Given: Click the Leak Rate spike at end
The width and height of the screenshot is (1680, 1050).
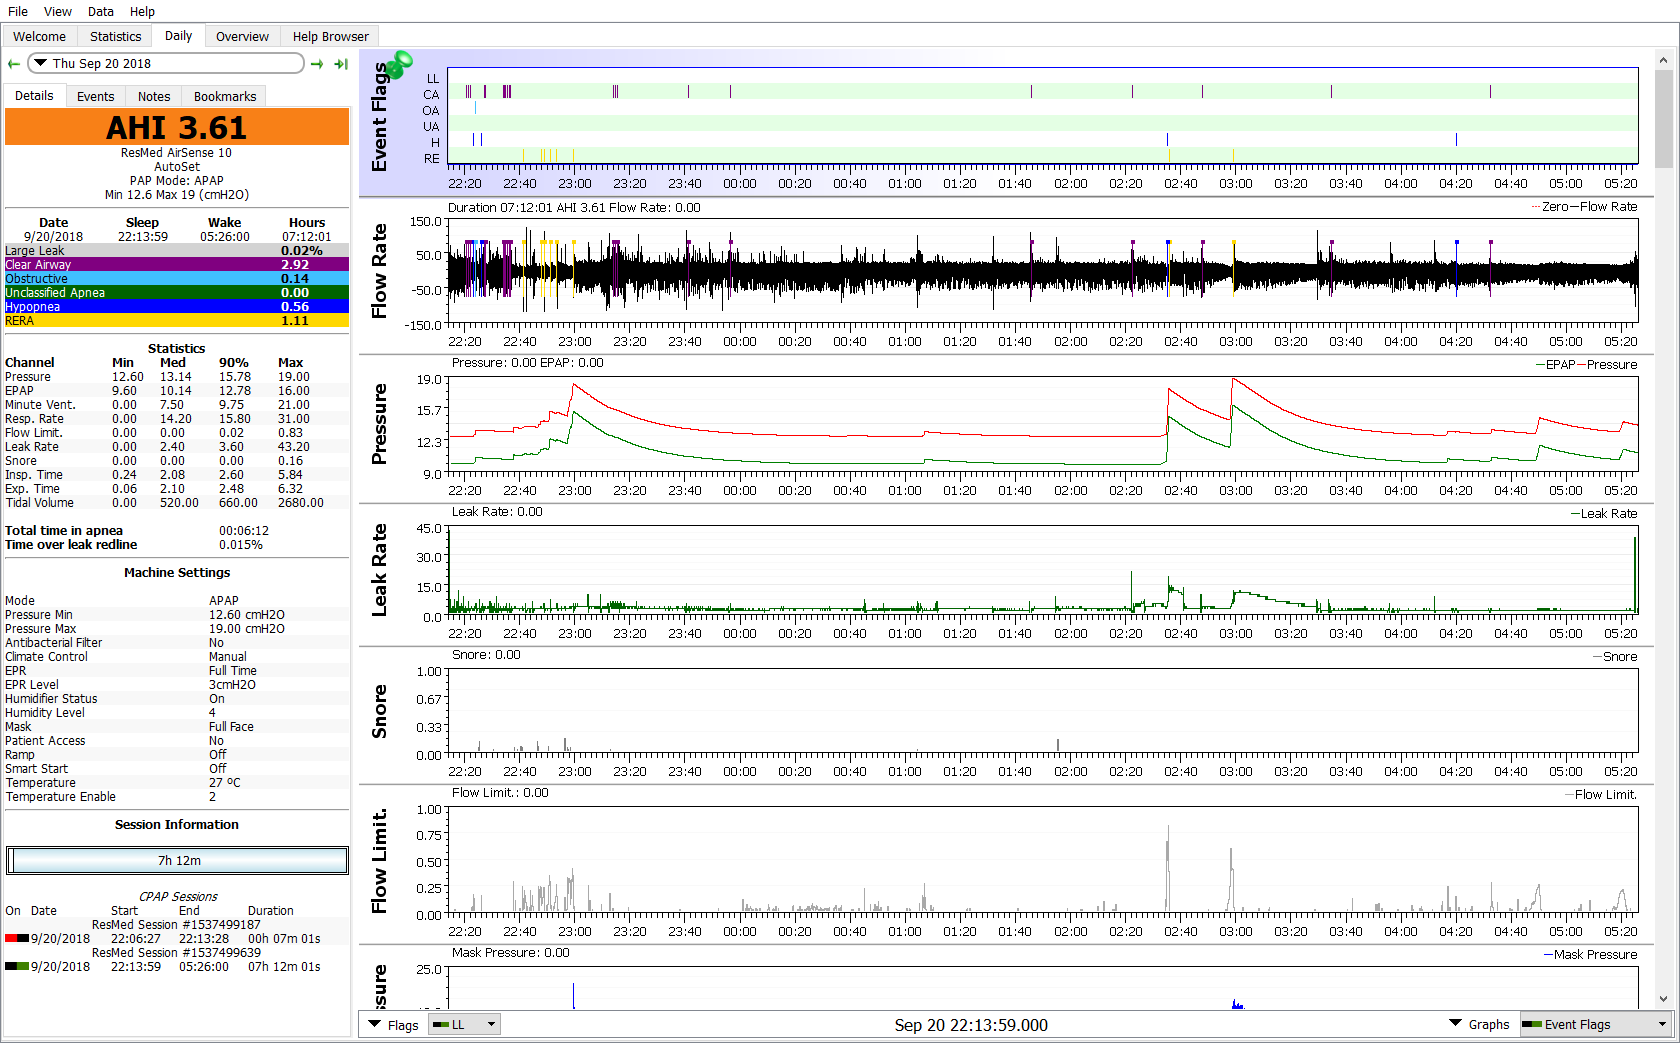Looking at the screenshot, I should tap(1635, 574).
